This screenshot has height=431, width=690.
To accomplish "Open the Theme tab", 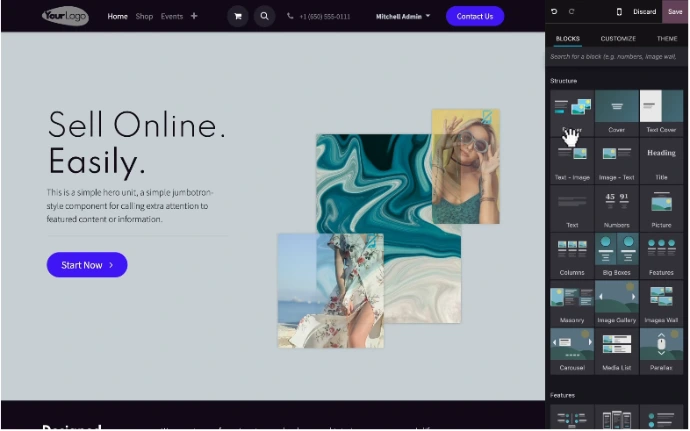I will pyautogui.click(x=666, y=38).
